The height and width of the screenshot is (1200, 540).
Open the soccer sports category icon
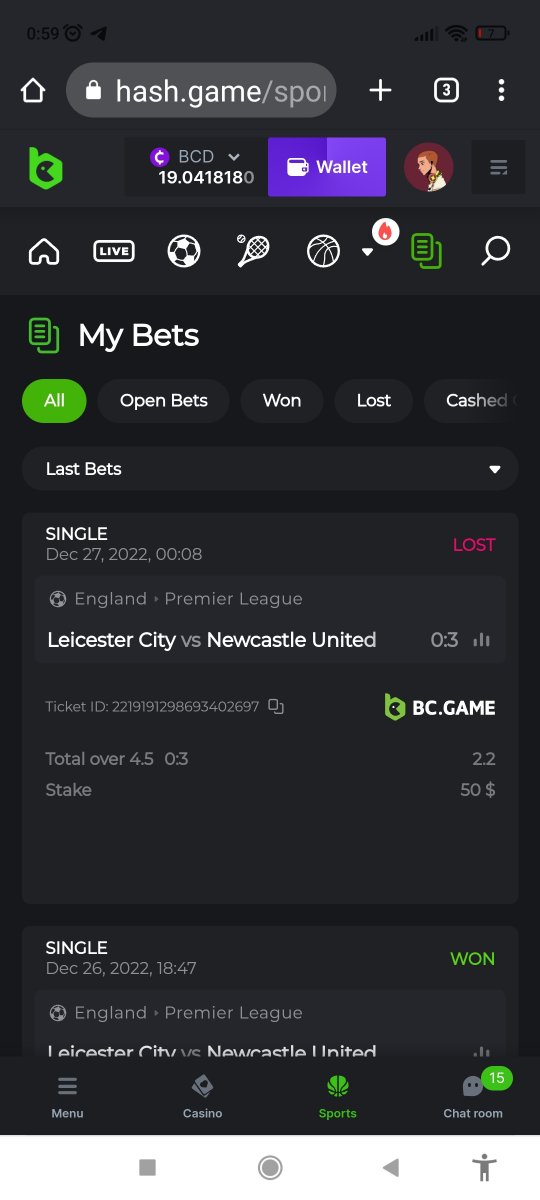coord(184,251)
